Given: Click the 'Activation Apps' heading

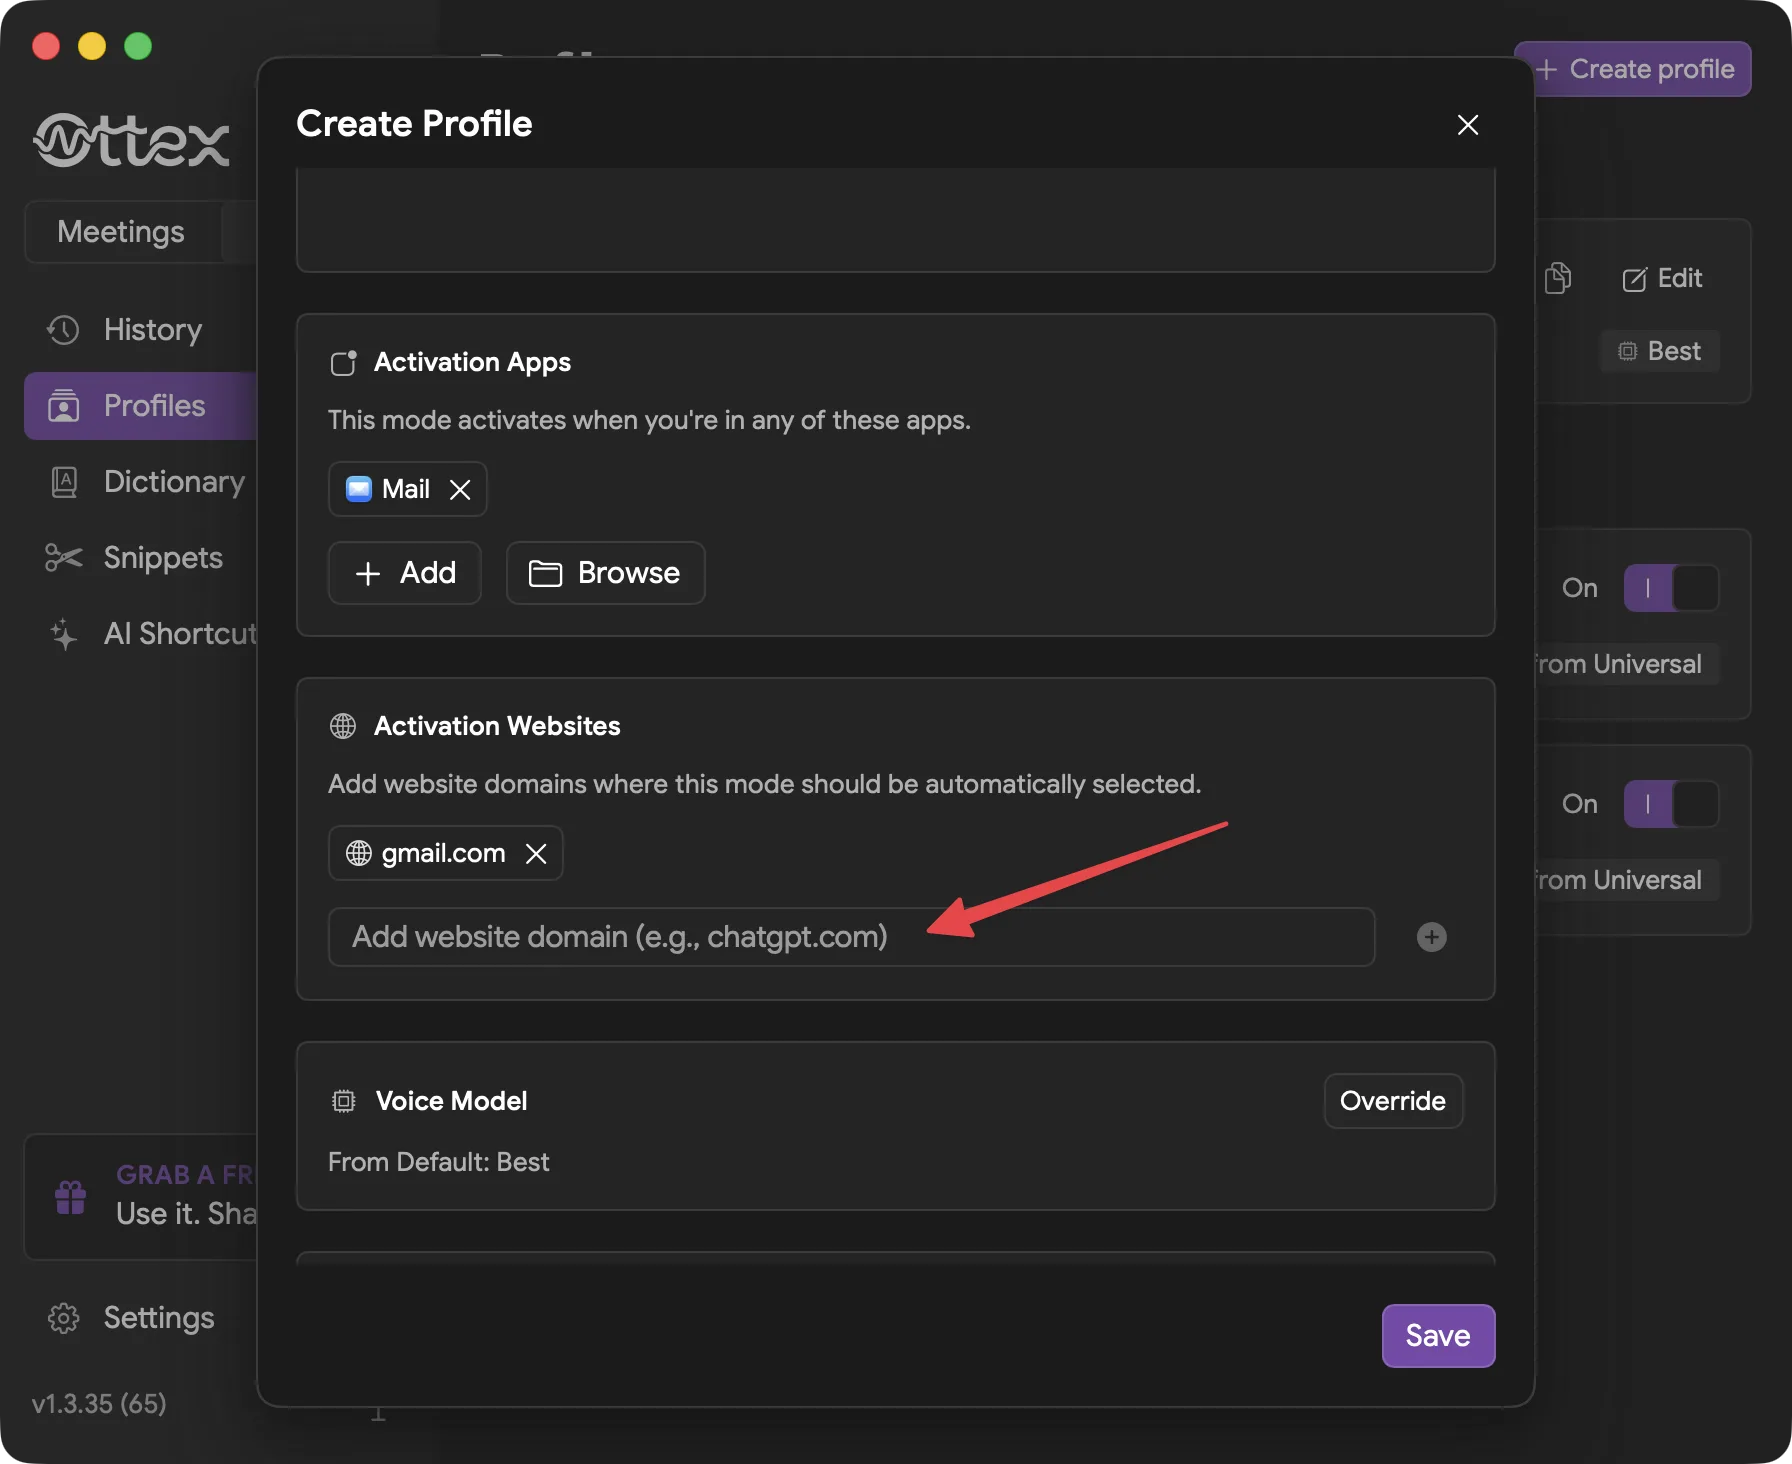Looking at the screenshot, I should pyautogui.click(x=472, y=362).
